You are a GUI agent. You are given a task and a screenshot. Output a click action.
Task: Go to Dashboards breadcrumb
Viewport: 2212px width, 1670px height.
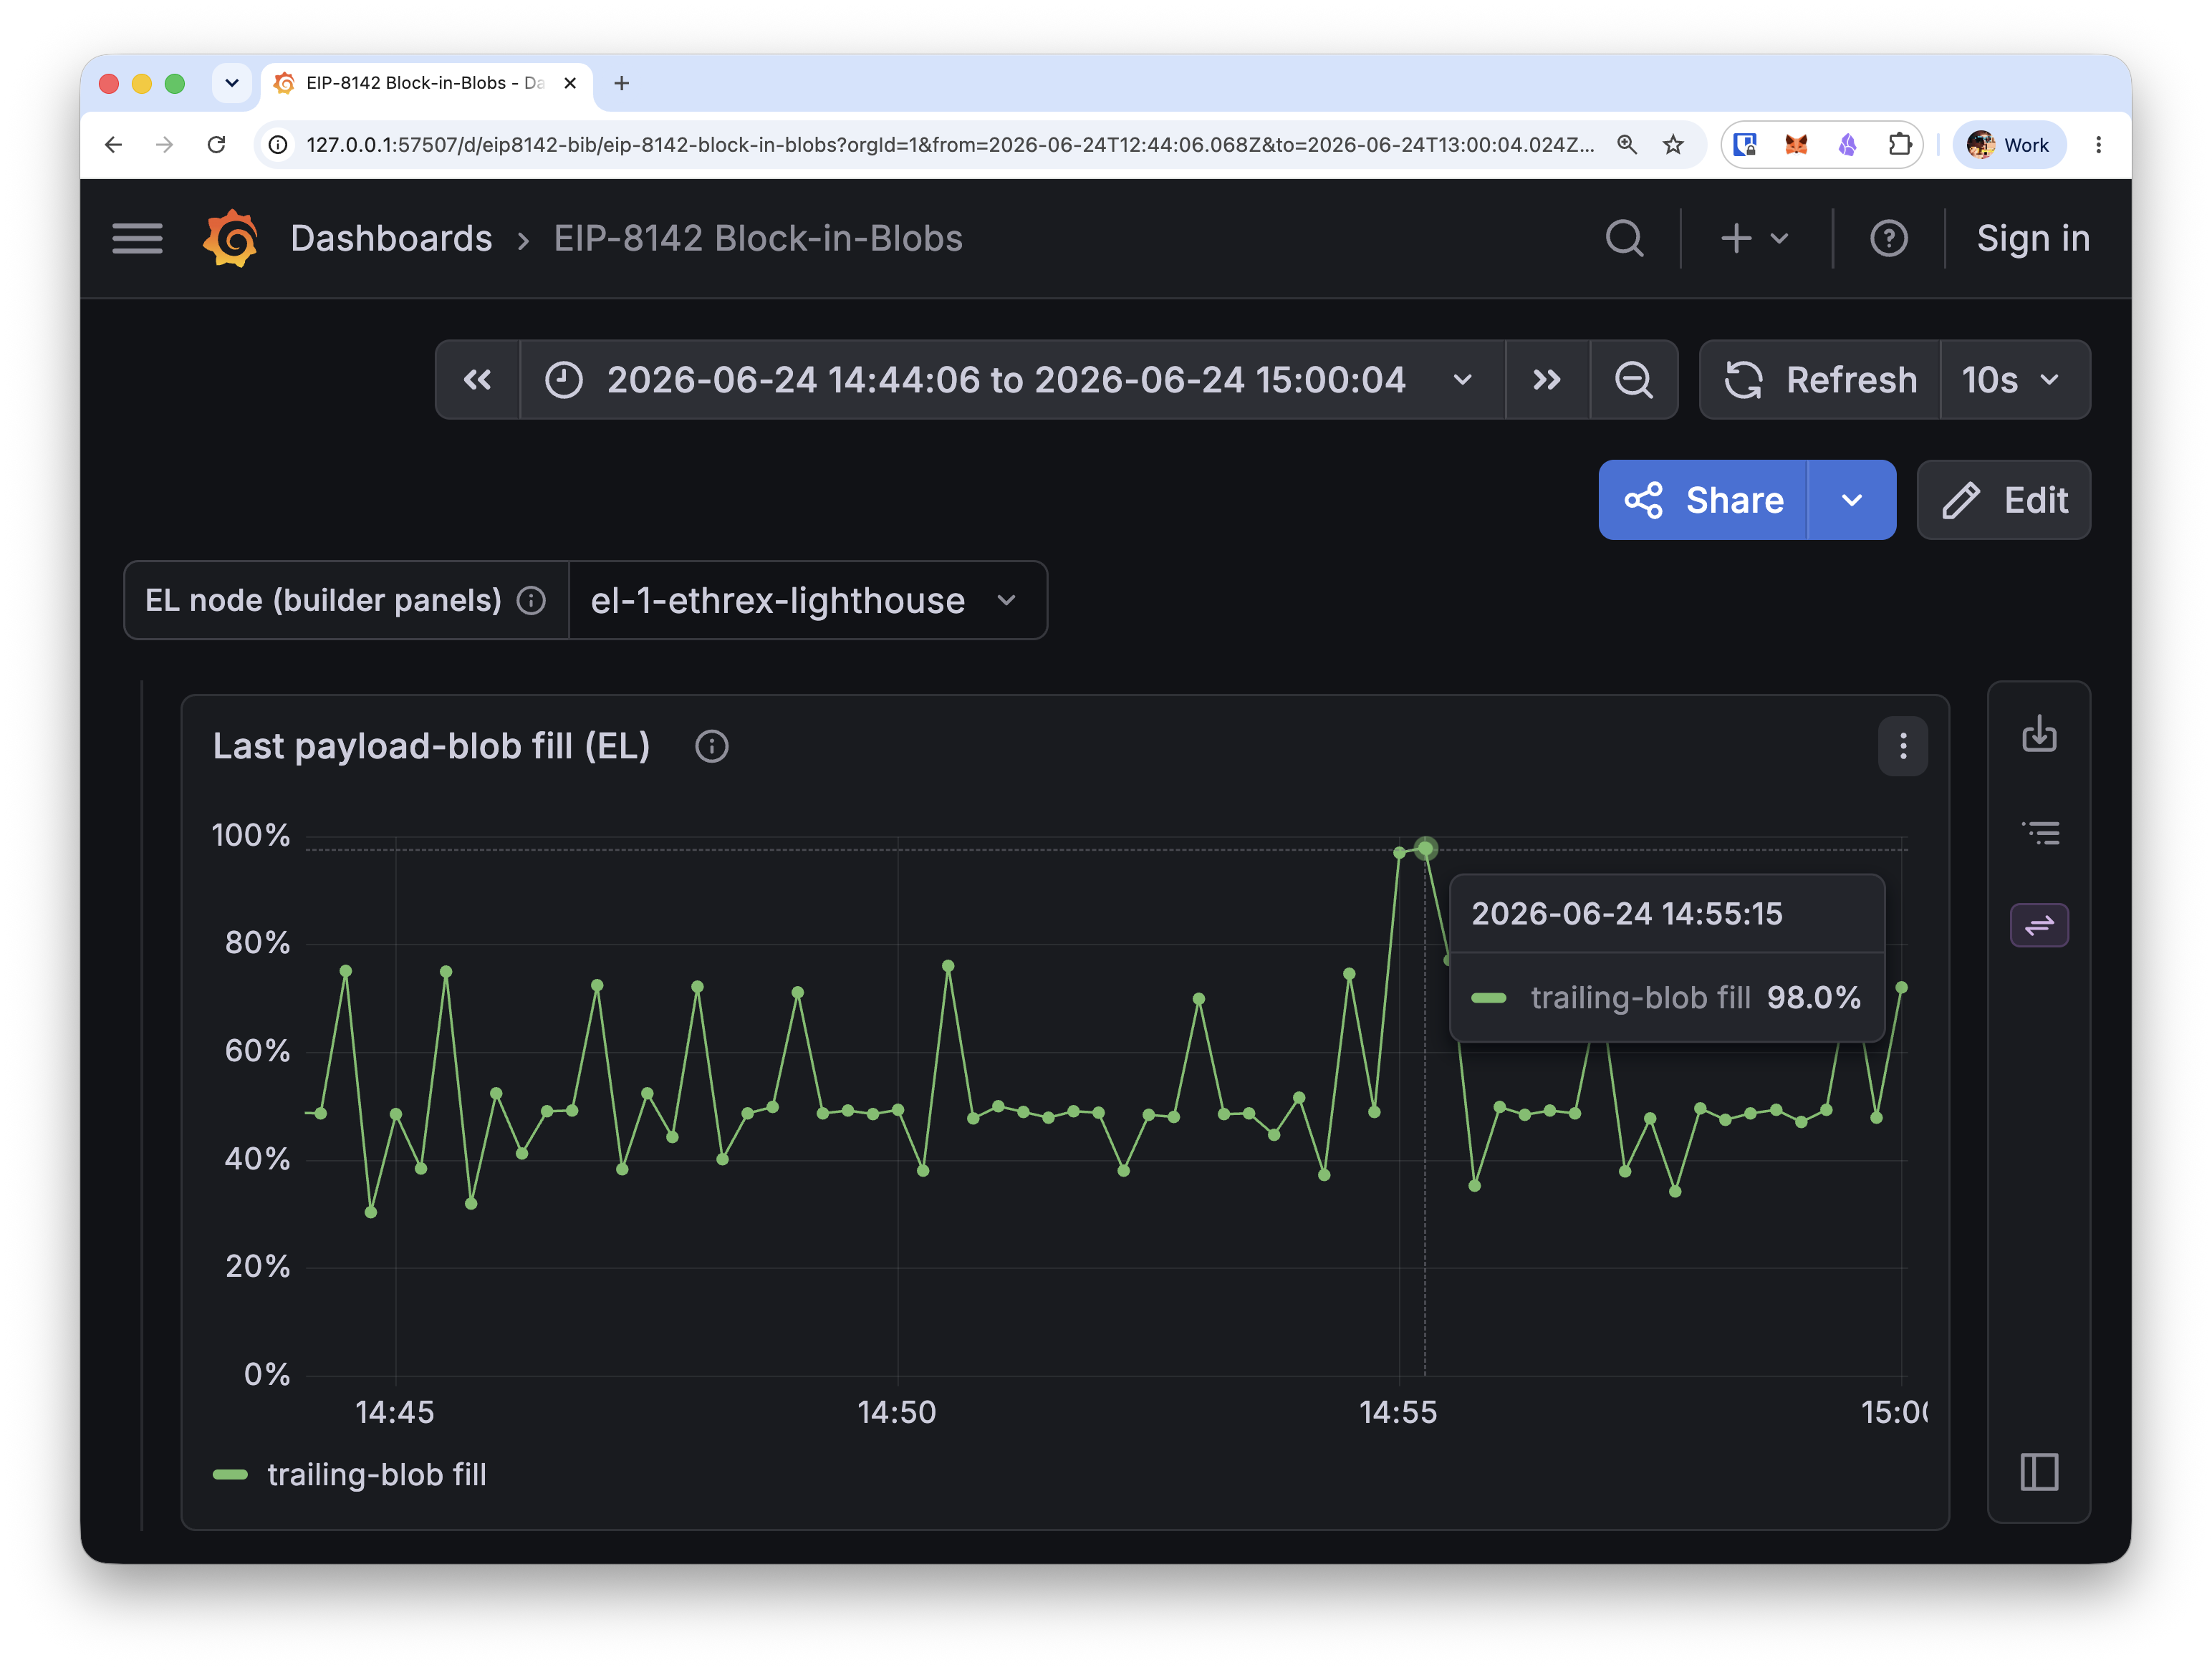(x=391, y=238)
